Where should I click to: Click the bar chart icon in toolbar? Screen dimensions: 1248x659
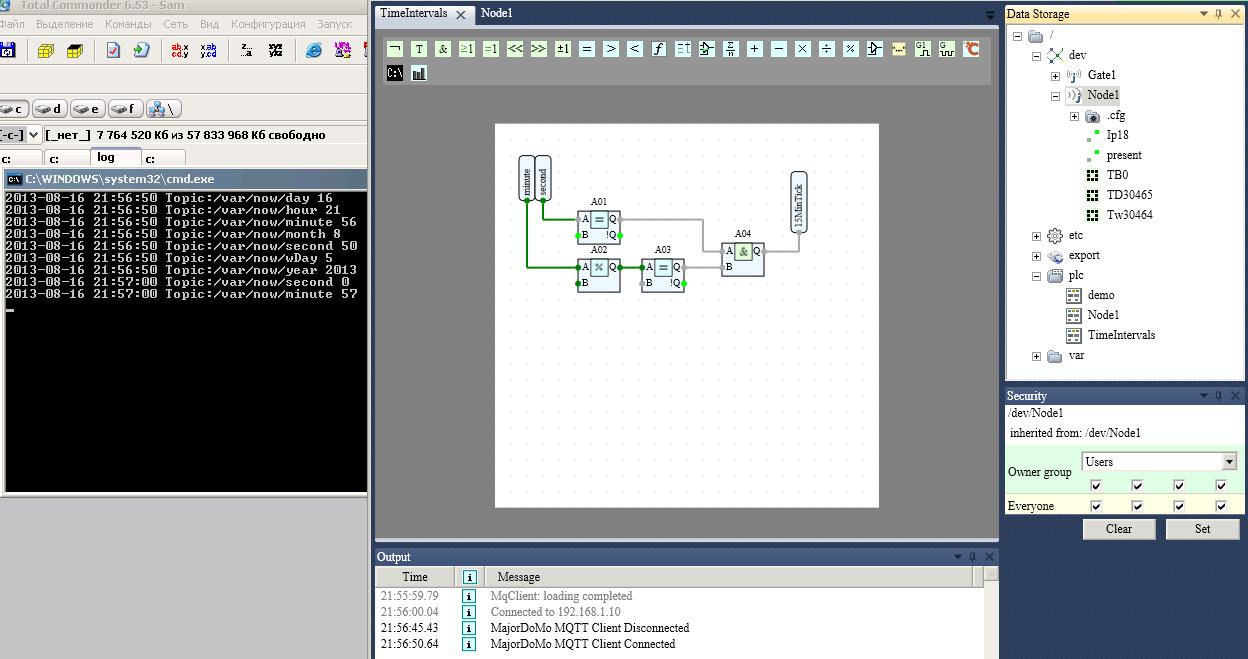[419, 73]
